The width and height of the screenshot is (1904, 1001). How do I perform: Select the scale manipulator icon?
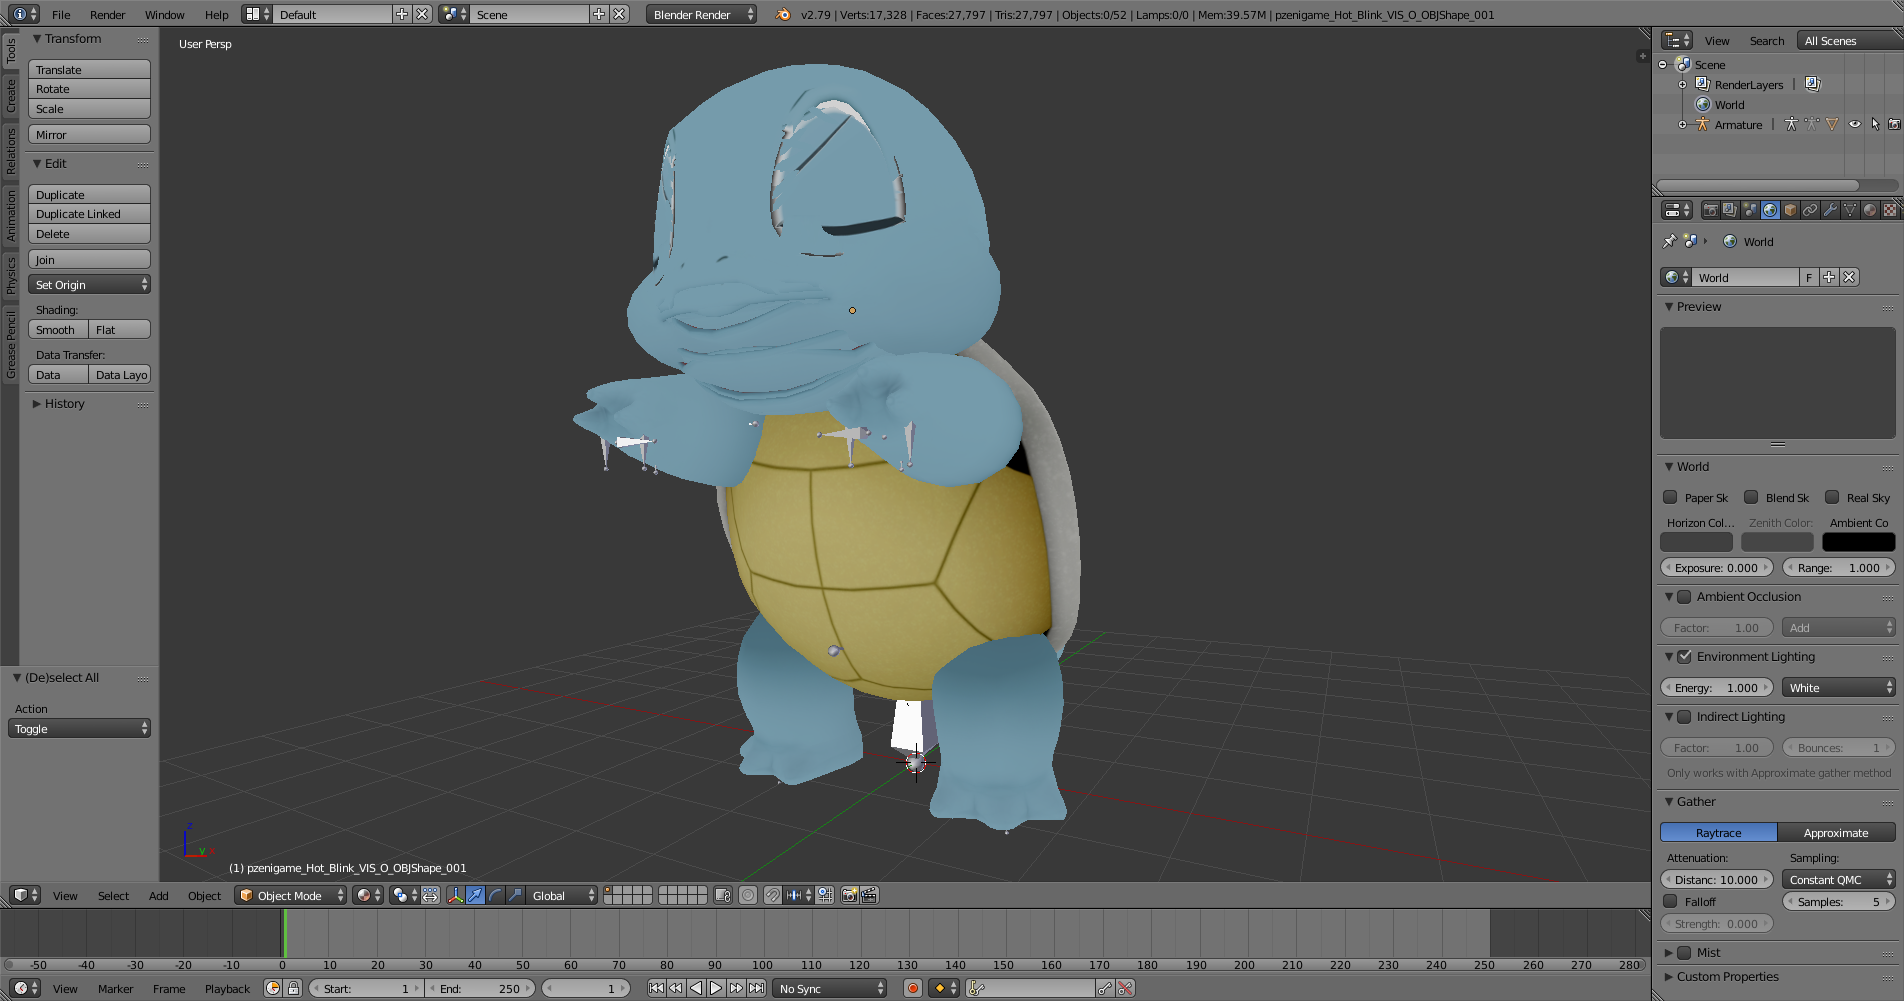click(515, 895)
